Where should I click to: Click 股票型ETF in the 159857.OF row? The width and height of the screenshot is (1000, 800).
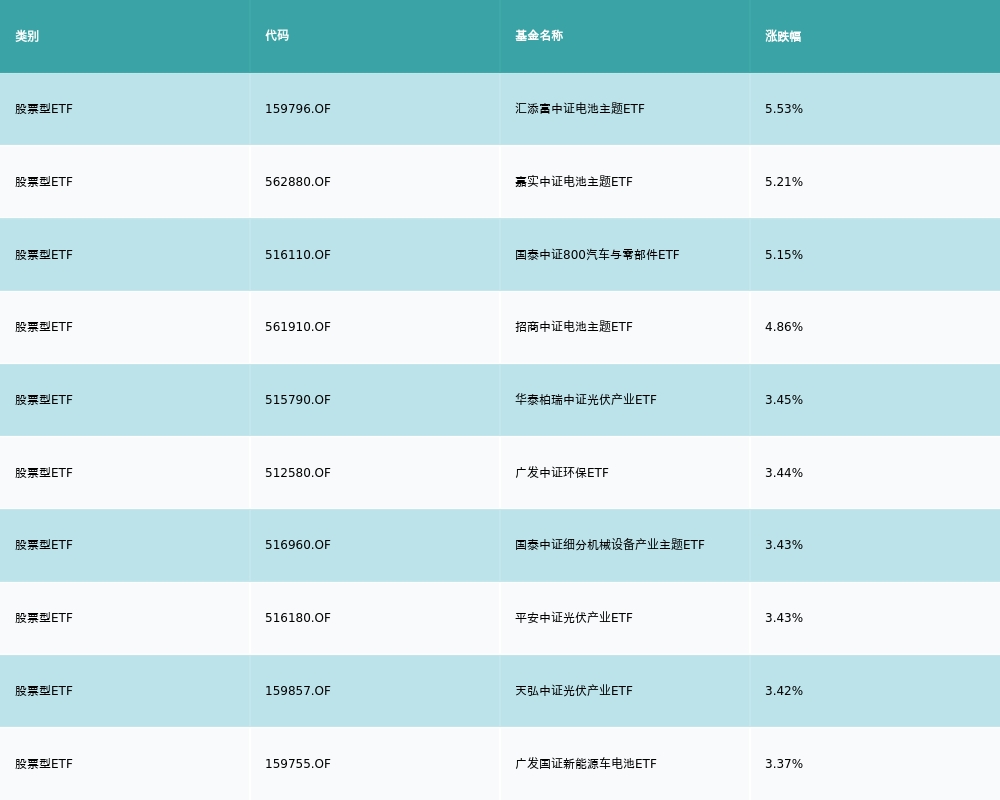[x=44, y=691]
